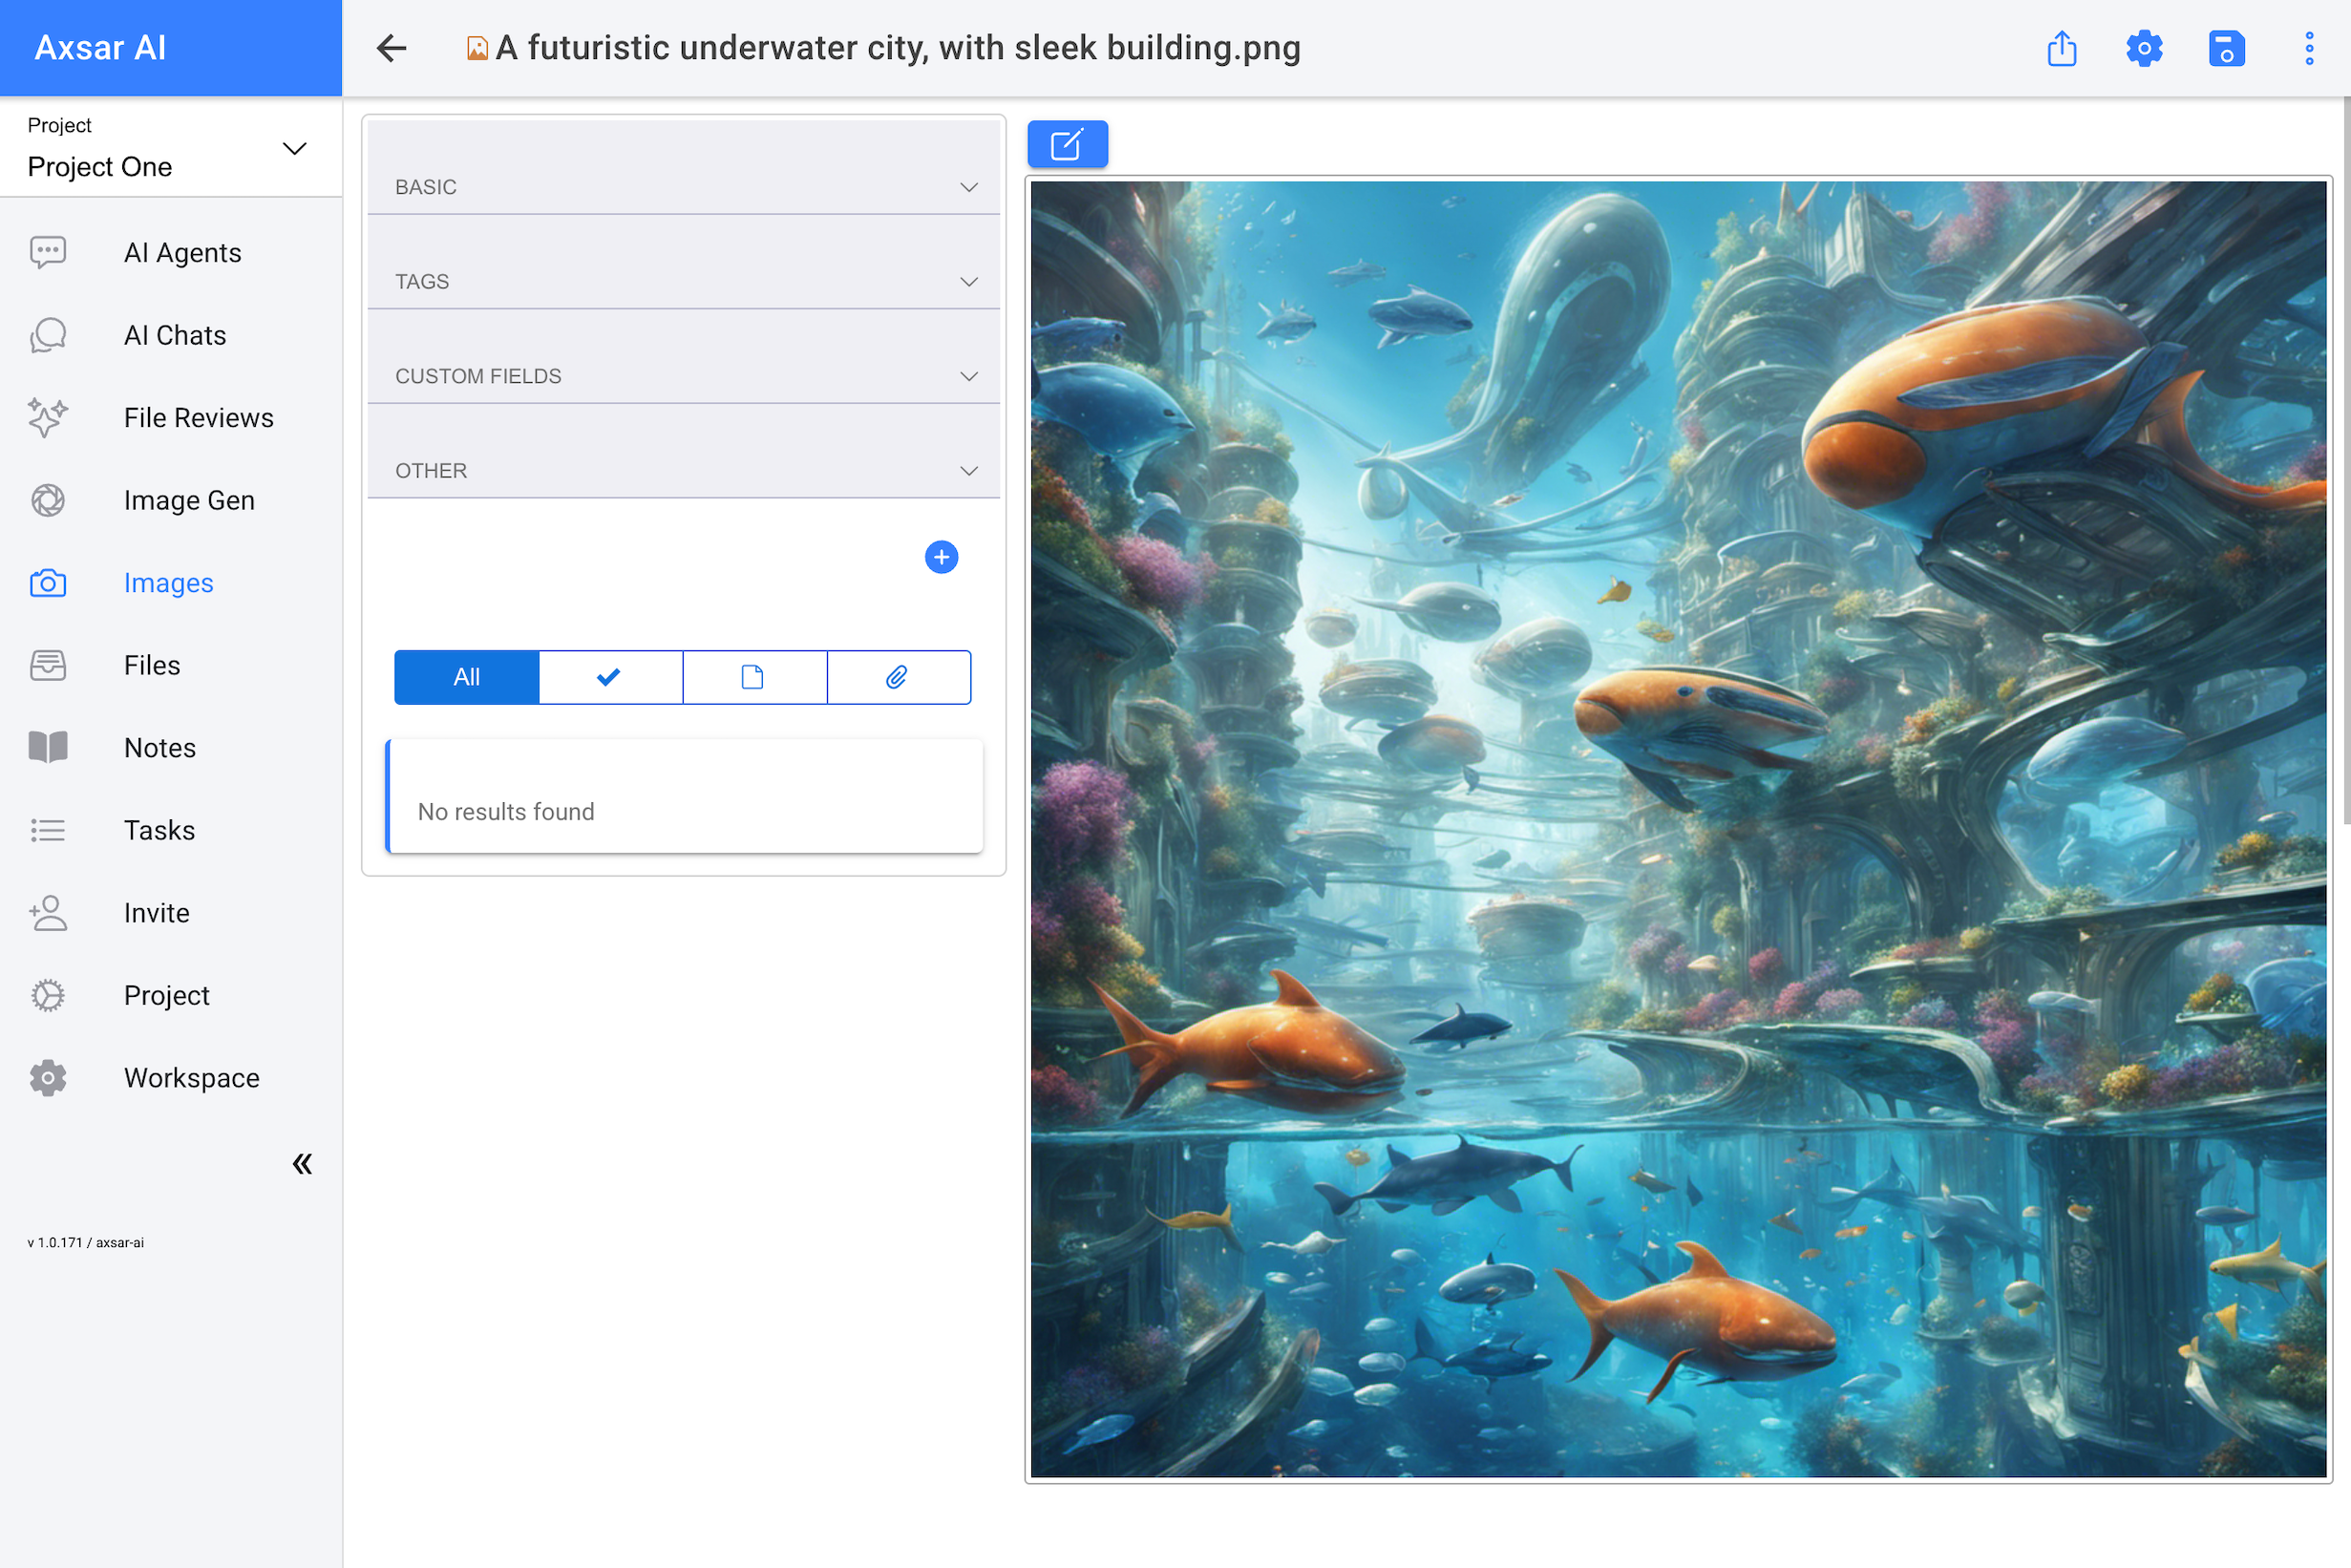Open the three-dot more options menu
The height and width of the screenshot is (1568, 2351).
(x=2308, y=48)
